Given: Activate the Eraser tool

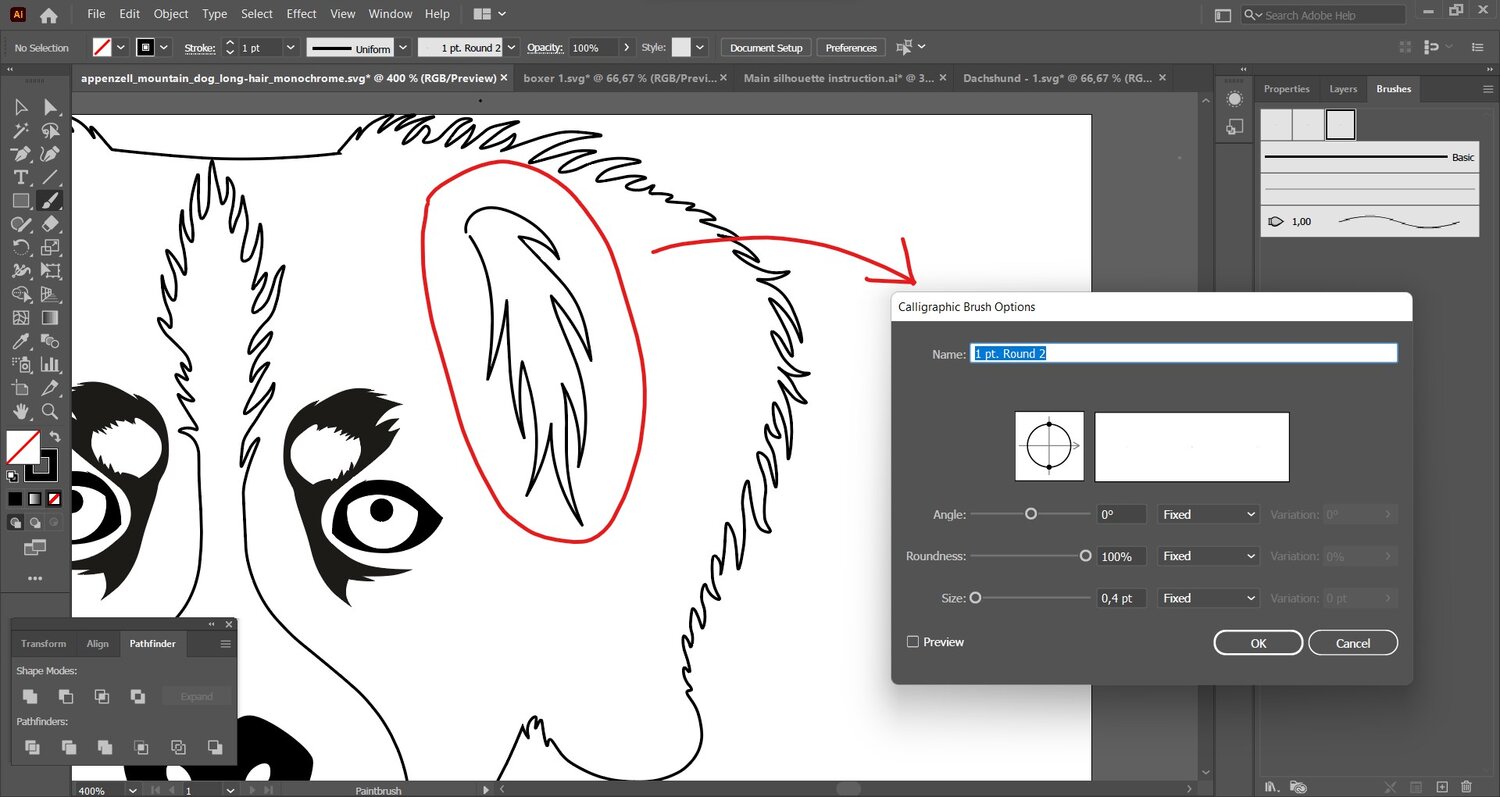Looking at the screenshot, I should 50,224.
